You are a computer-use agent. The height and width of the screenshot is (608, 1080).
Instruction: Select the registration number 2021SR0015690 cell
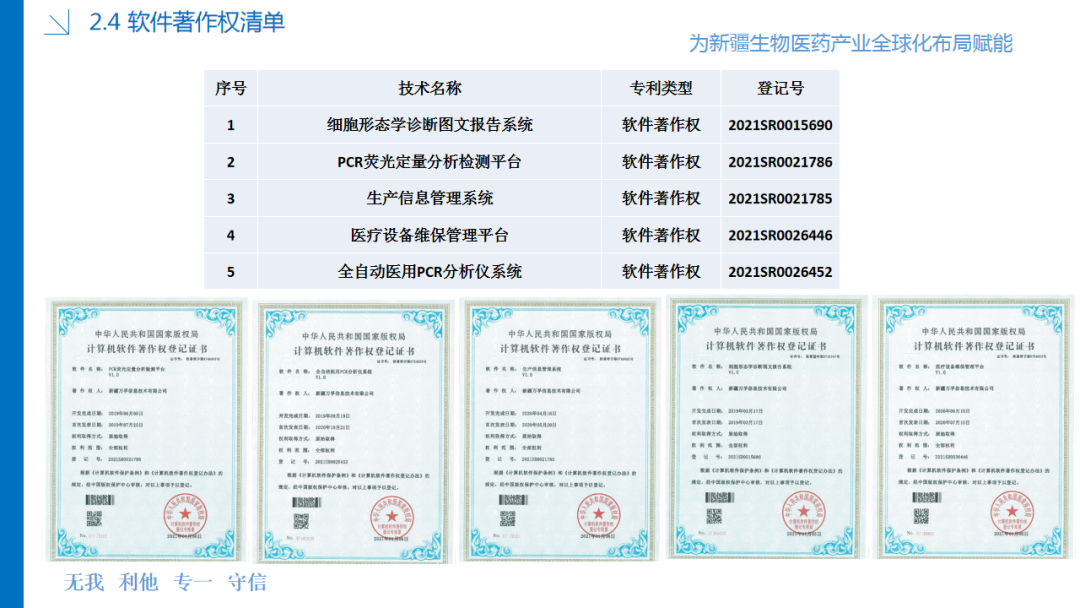780,125
